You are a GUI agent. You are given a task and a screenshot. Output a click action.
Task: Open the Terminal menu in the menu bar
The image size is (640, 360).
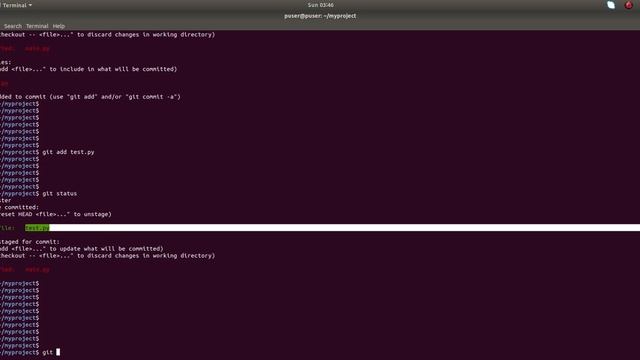(37, 26)
